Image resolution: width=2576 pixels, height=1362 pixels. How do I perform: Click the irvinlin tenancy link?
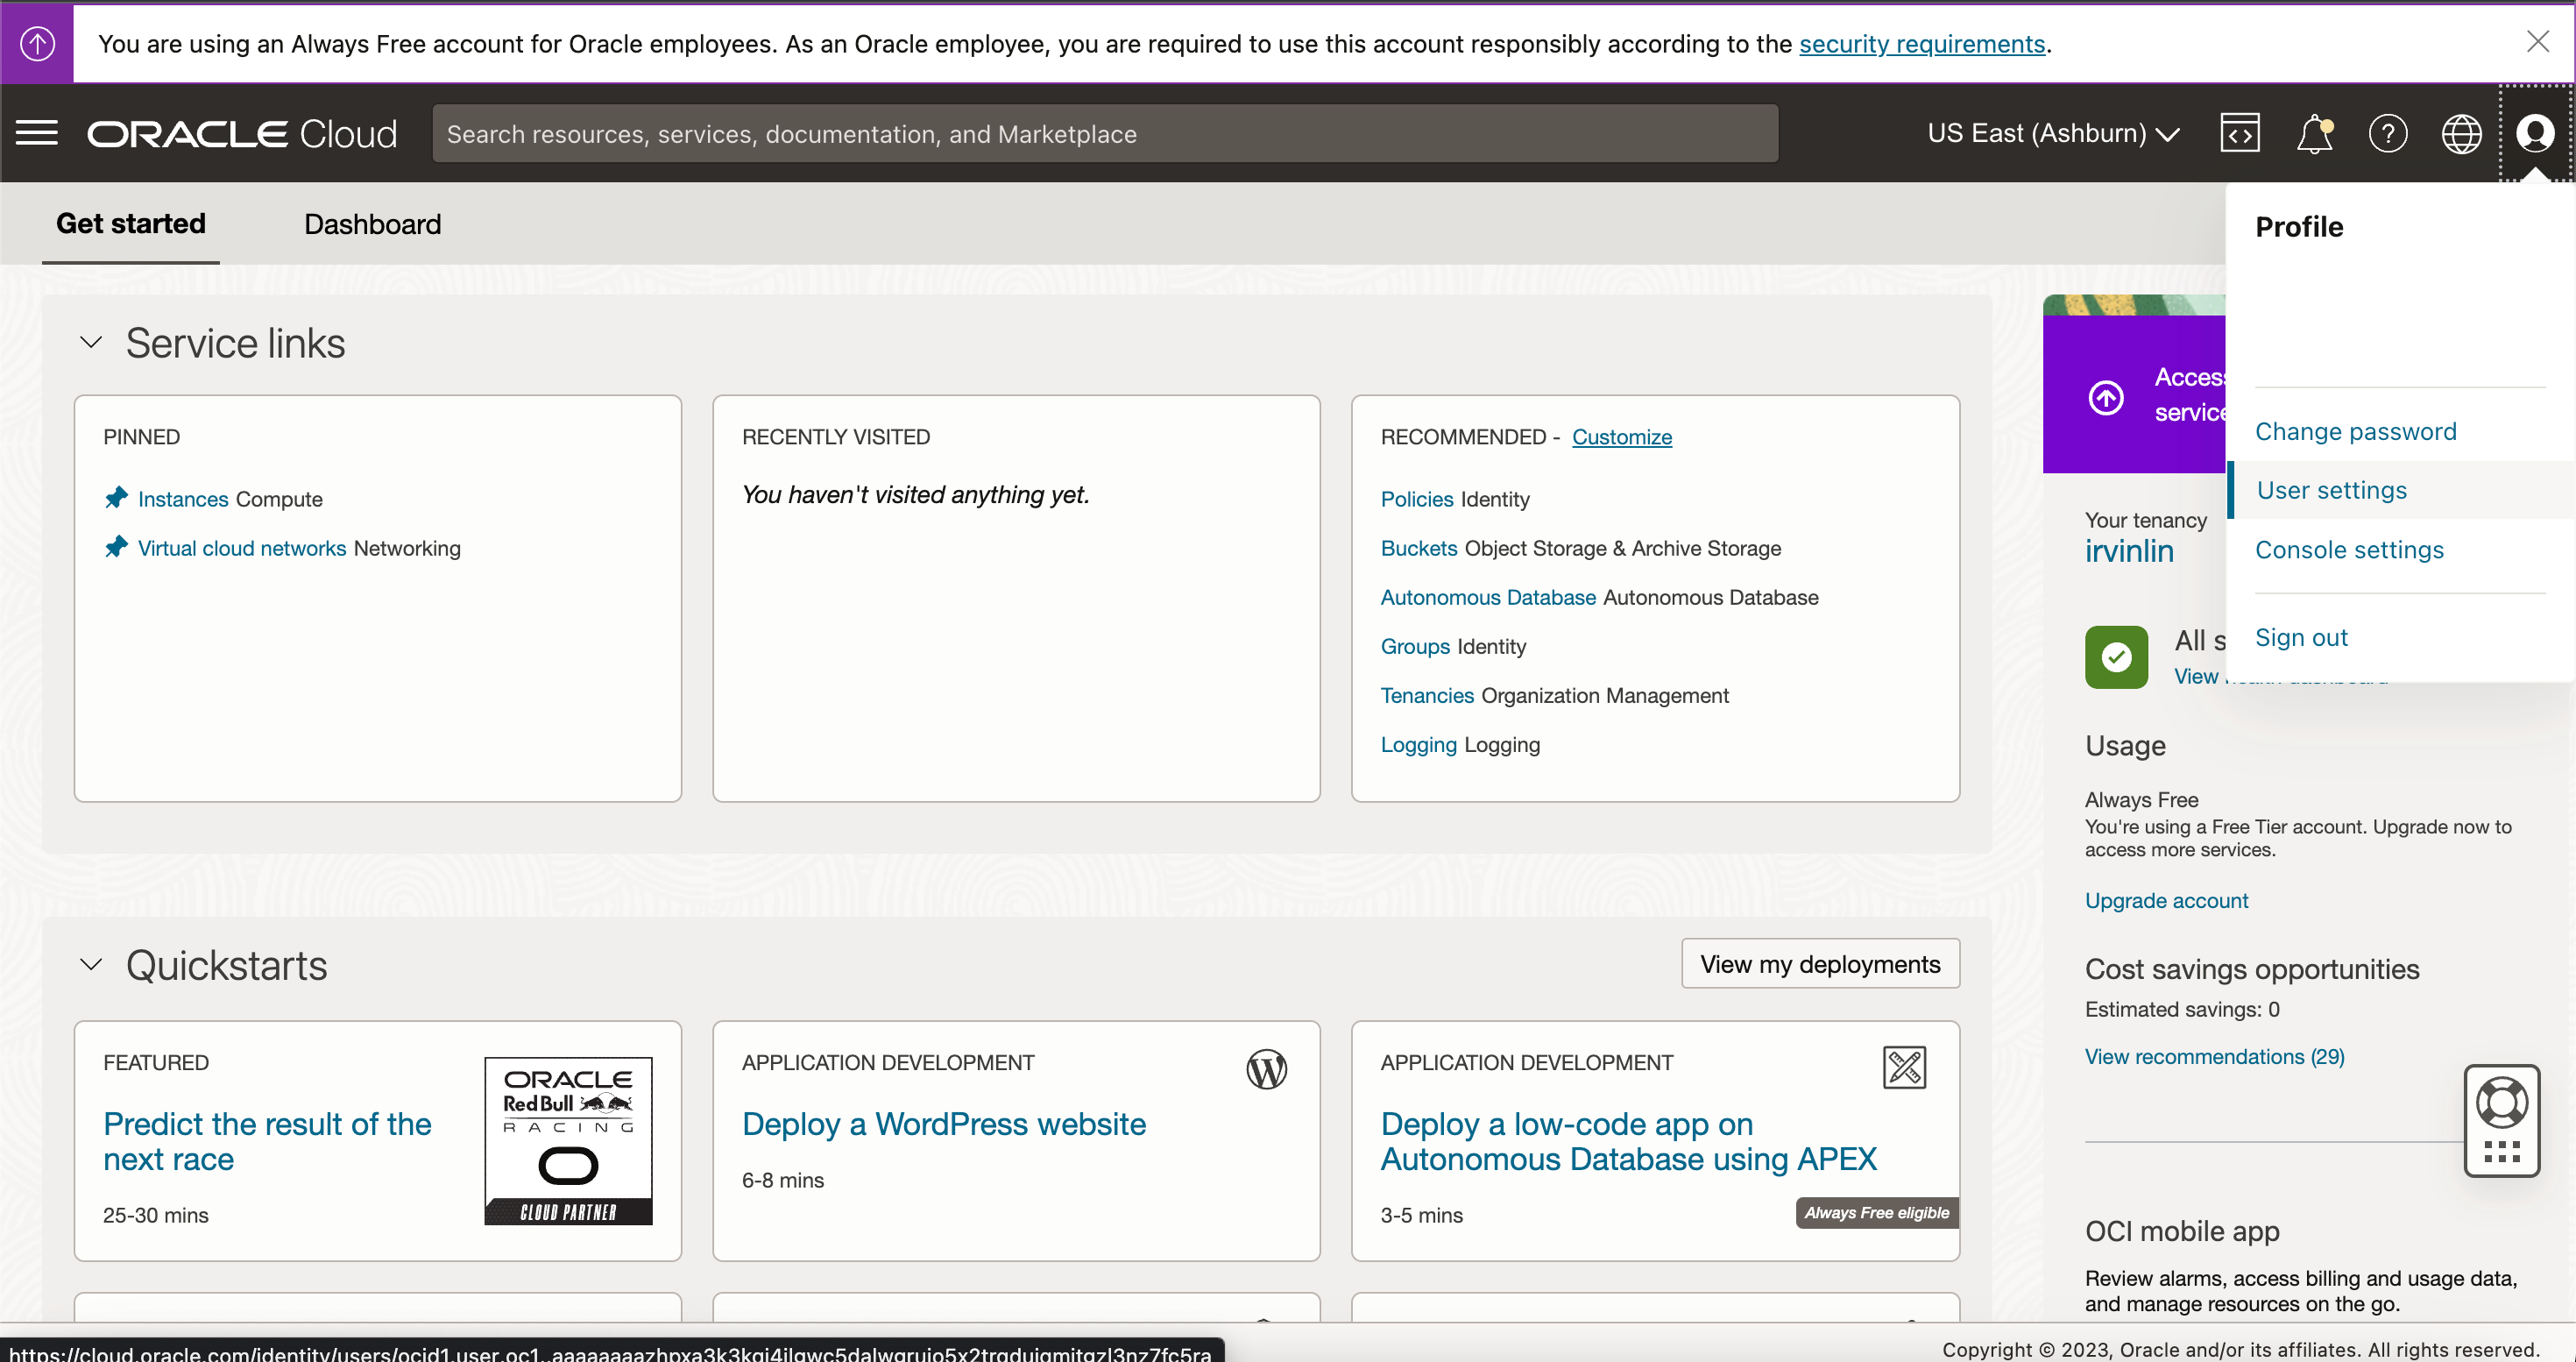(2129, 551)
